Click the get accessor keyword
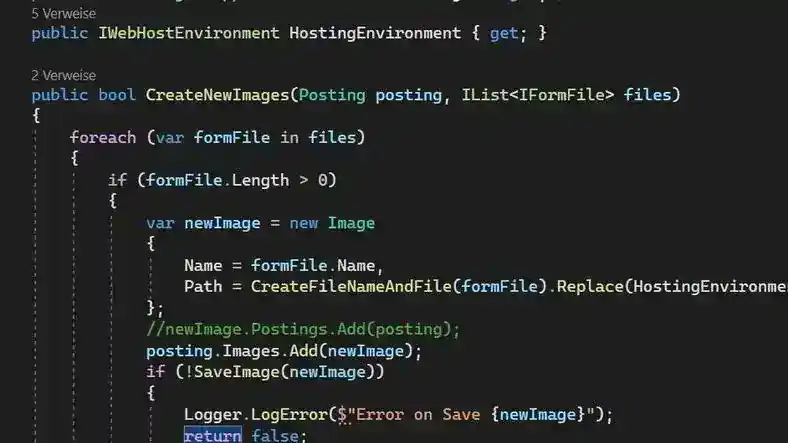 (x=504, y=33)
